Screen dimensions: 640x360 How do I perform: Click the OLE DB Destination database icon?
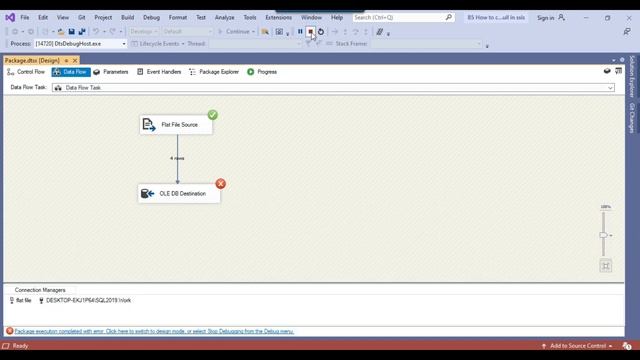click(147, 193)
